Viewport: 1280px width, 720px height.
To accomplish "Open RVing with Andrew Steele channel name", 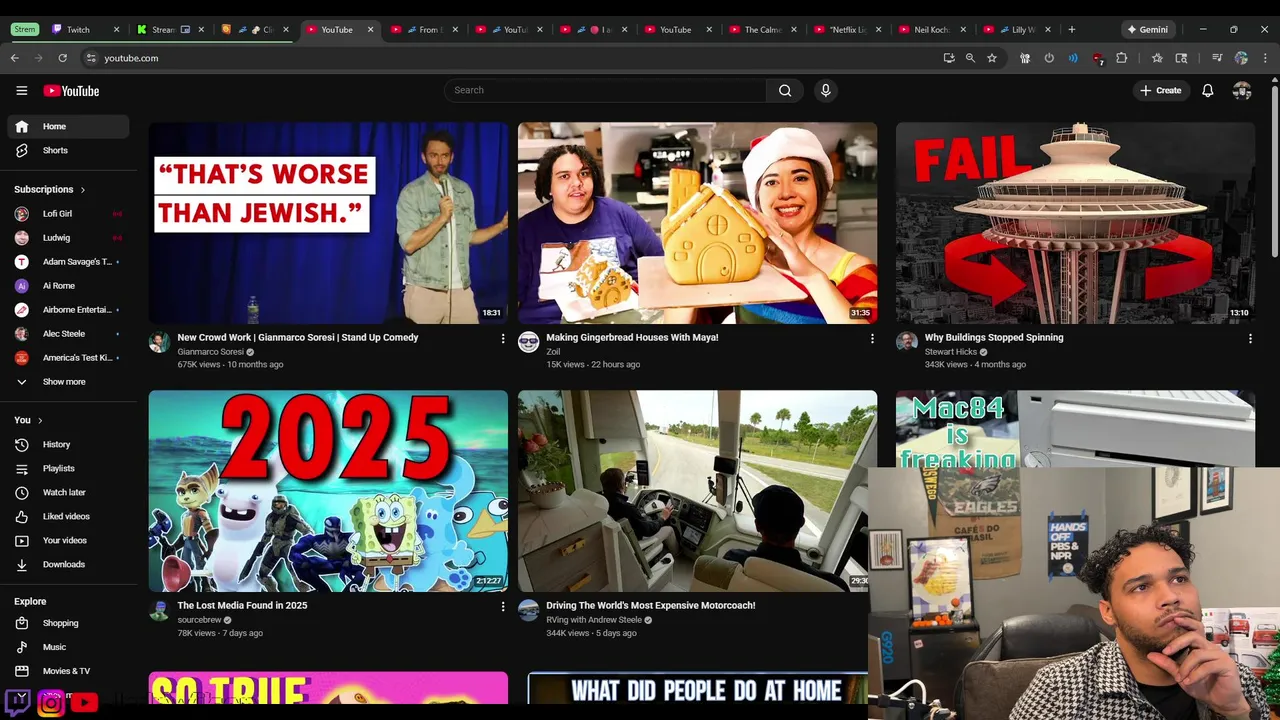I will [x=594, y=620].
